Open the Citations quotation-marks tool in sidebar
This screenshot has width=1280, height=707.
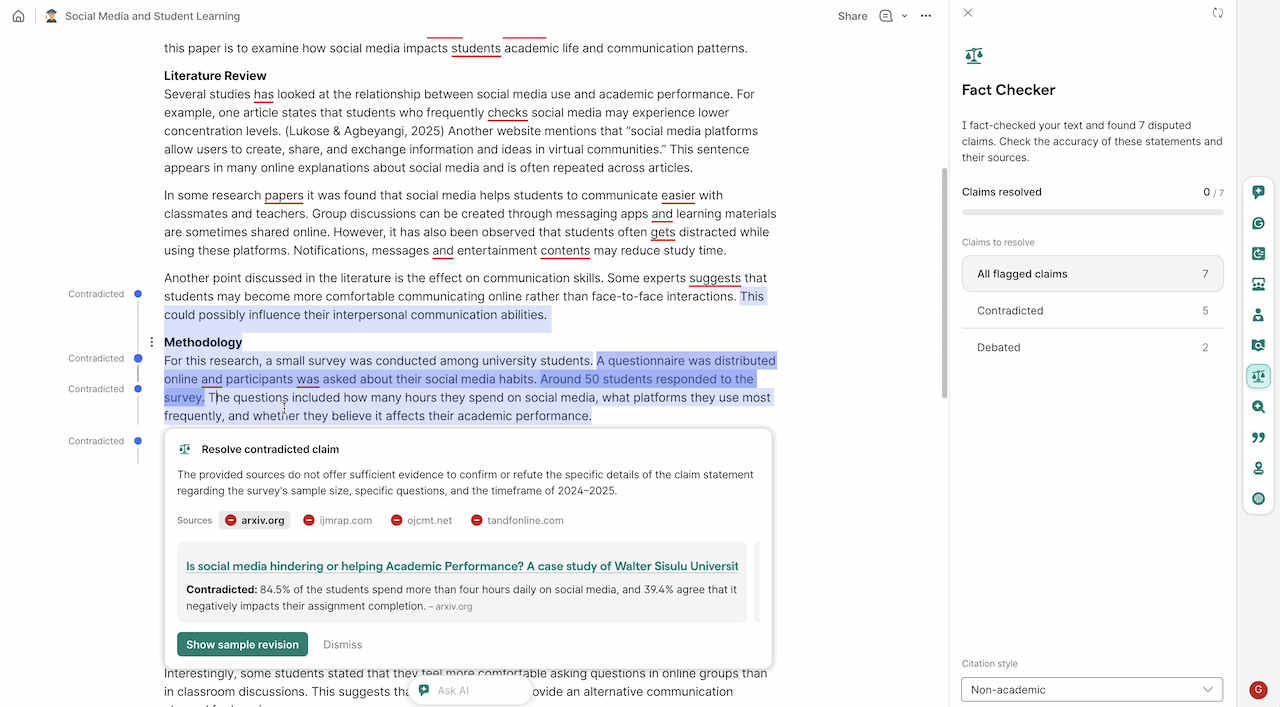[1258, 437]
